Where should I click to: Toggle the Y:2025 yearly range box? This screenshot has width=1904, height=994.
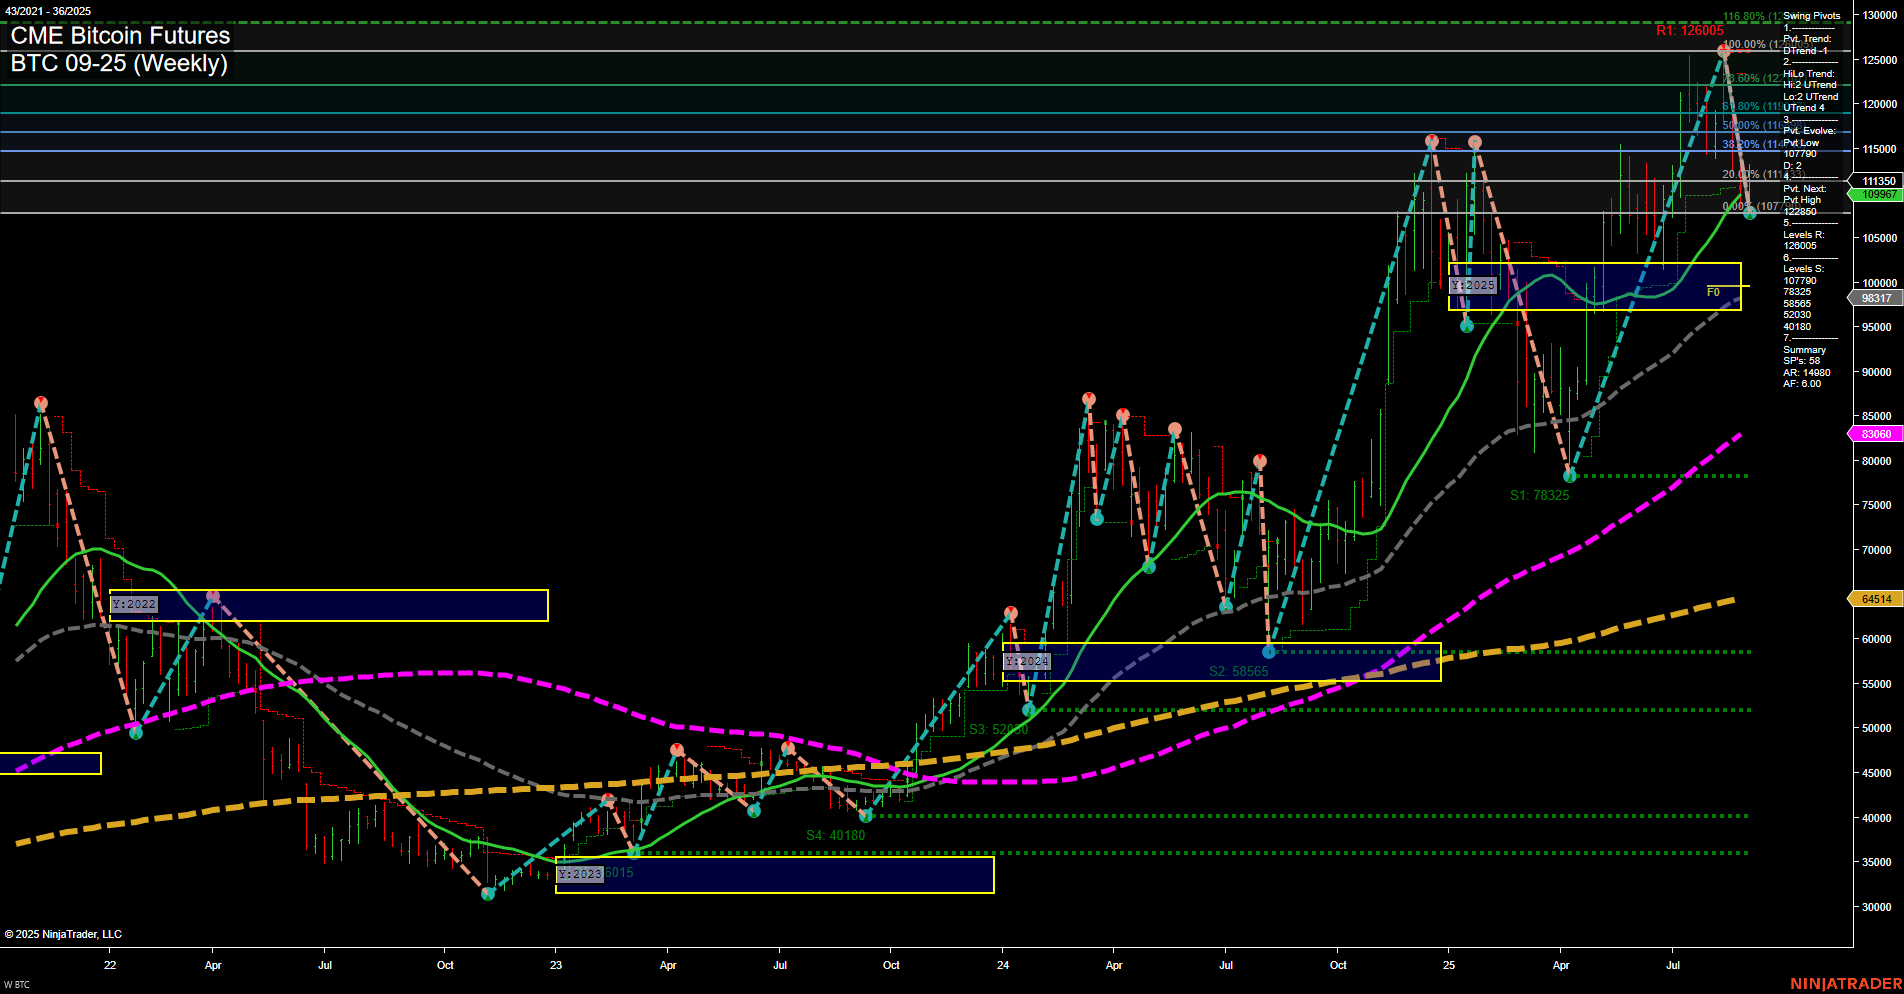coord(1474,285)
